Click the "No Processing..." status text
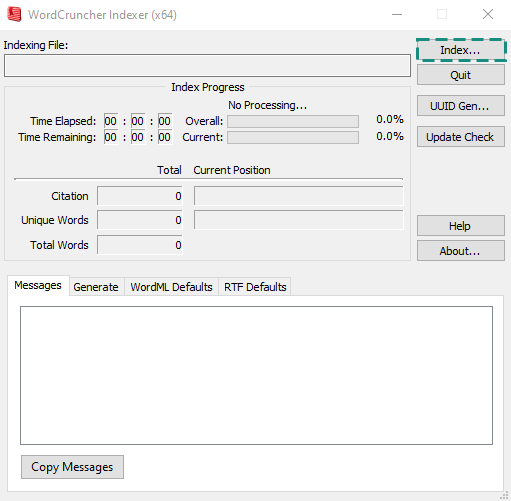The image size is (511, 501). (x=267, y=105)
